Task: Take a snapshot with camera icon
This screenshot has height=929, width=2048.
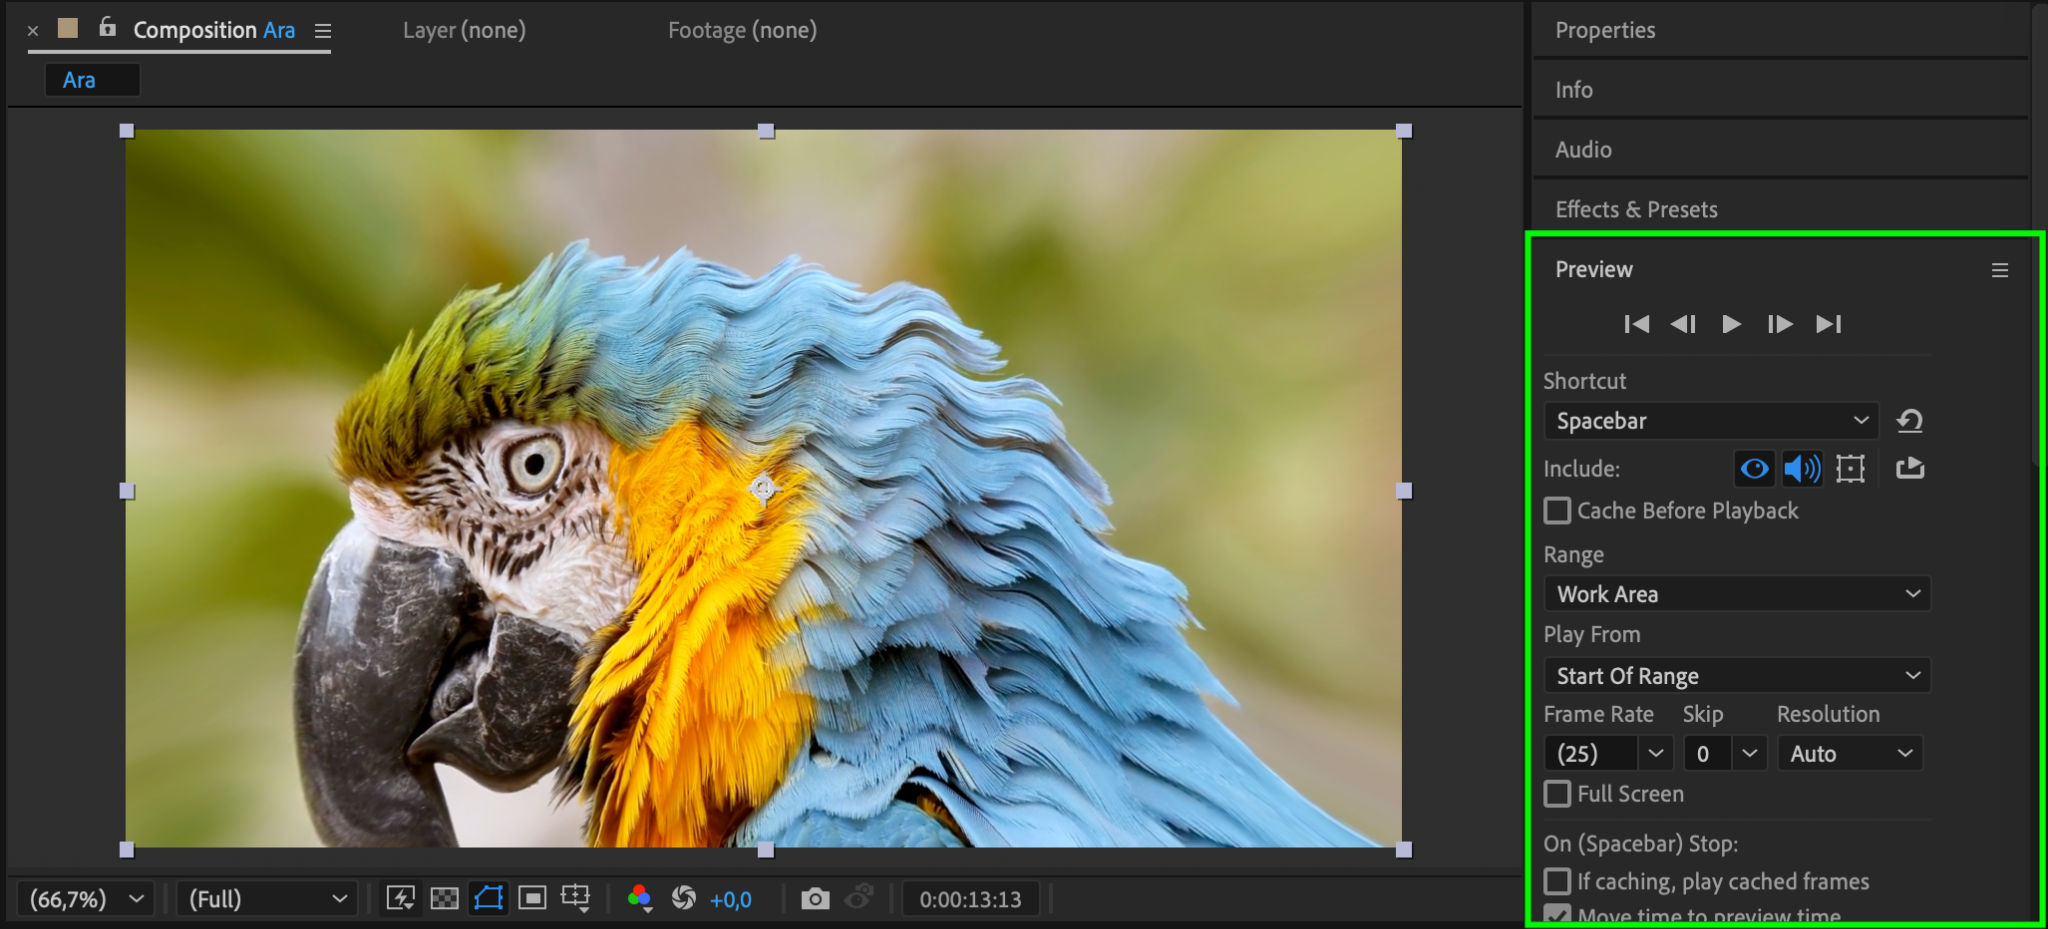Action: [x=815, y=899]
